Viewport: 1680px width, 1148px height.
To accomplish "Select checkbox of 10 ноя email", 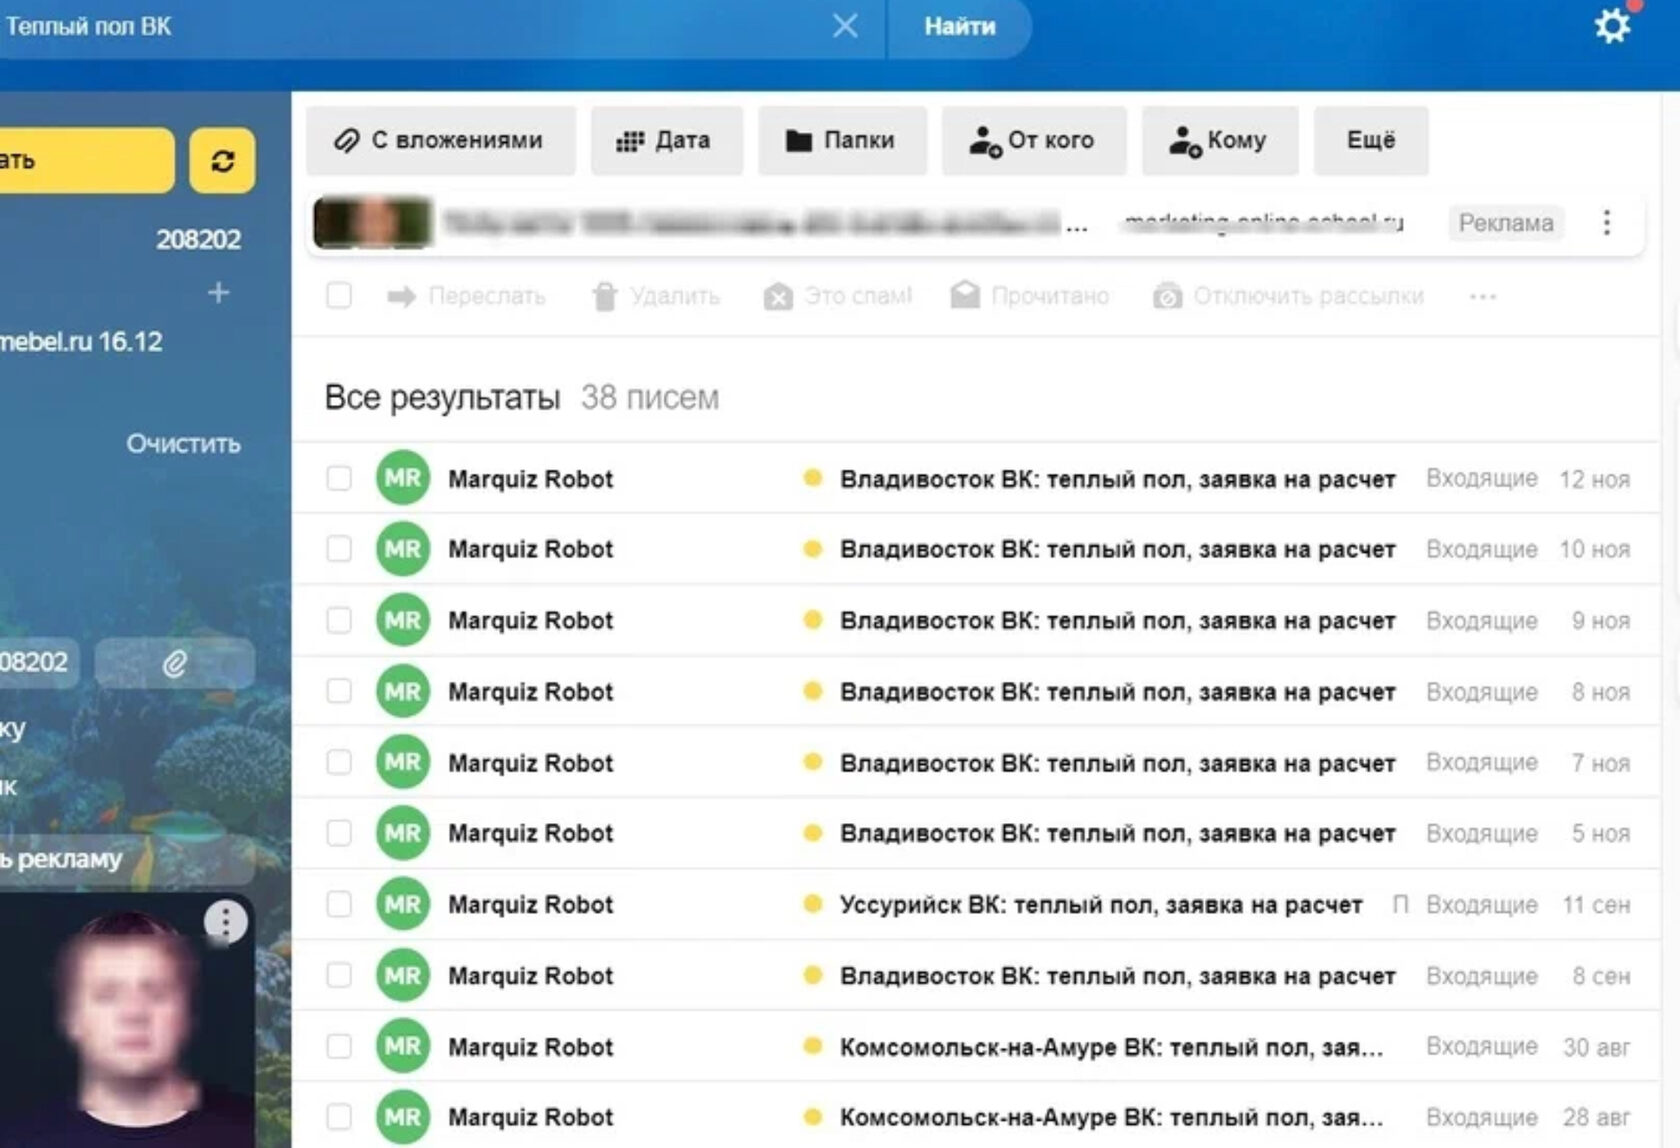I will click(x=339, y=549).
